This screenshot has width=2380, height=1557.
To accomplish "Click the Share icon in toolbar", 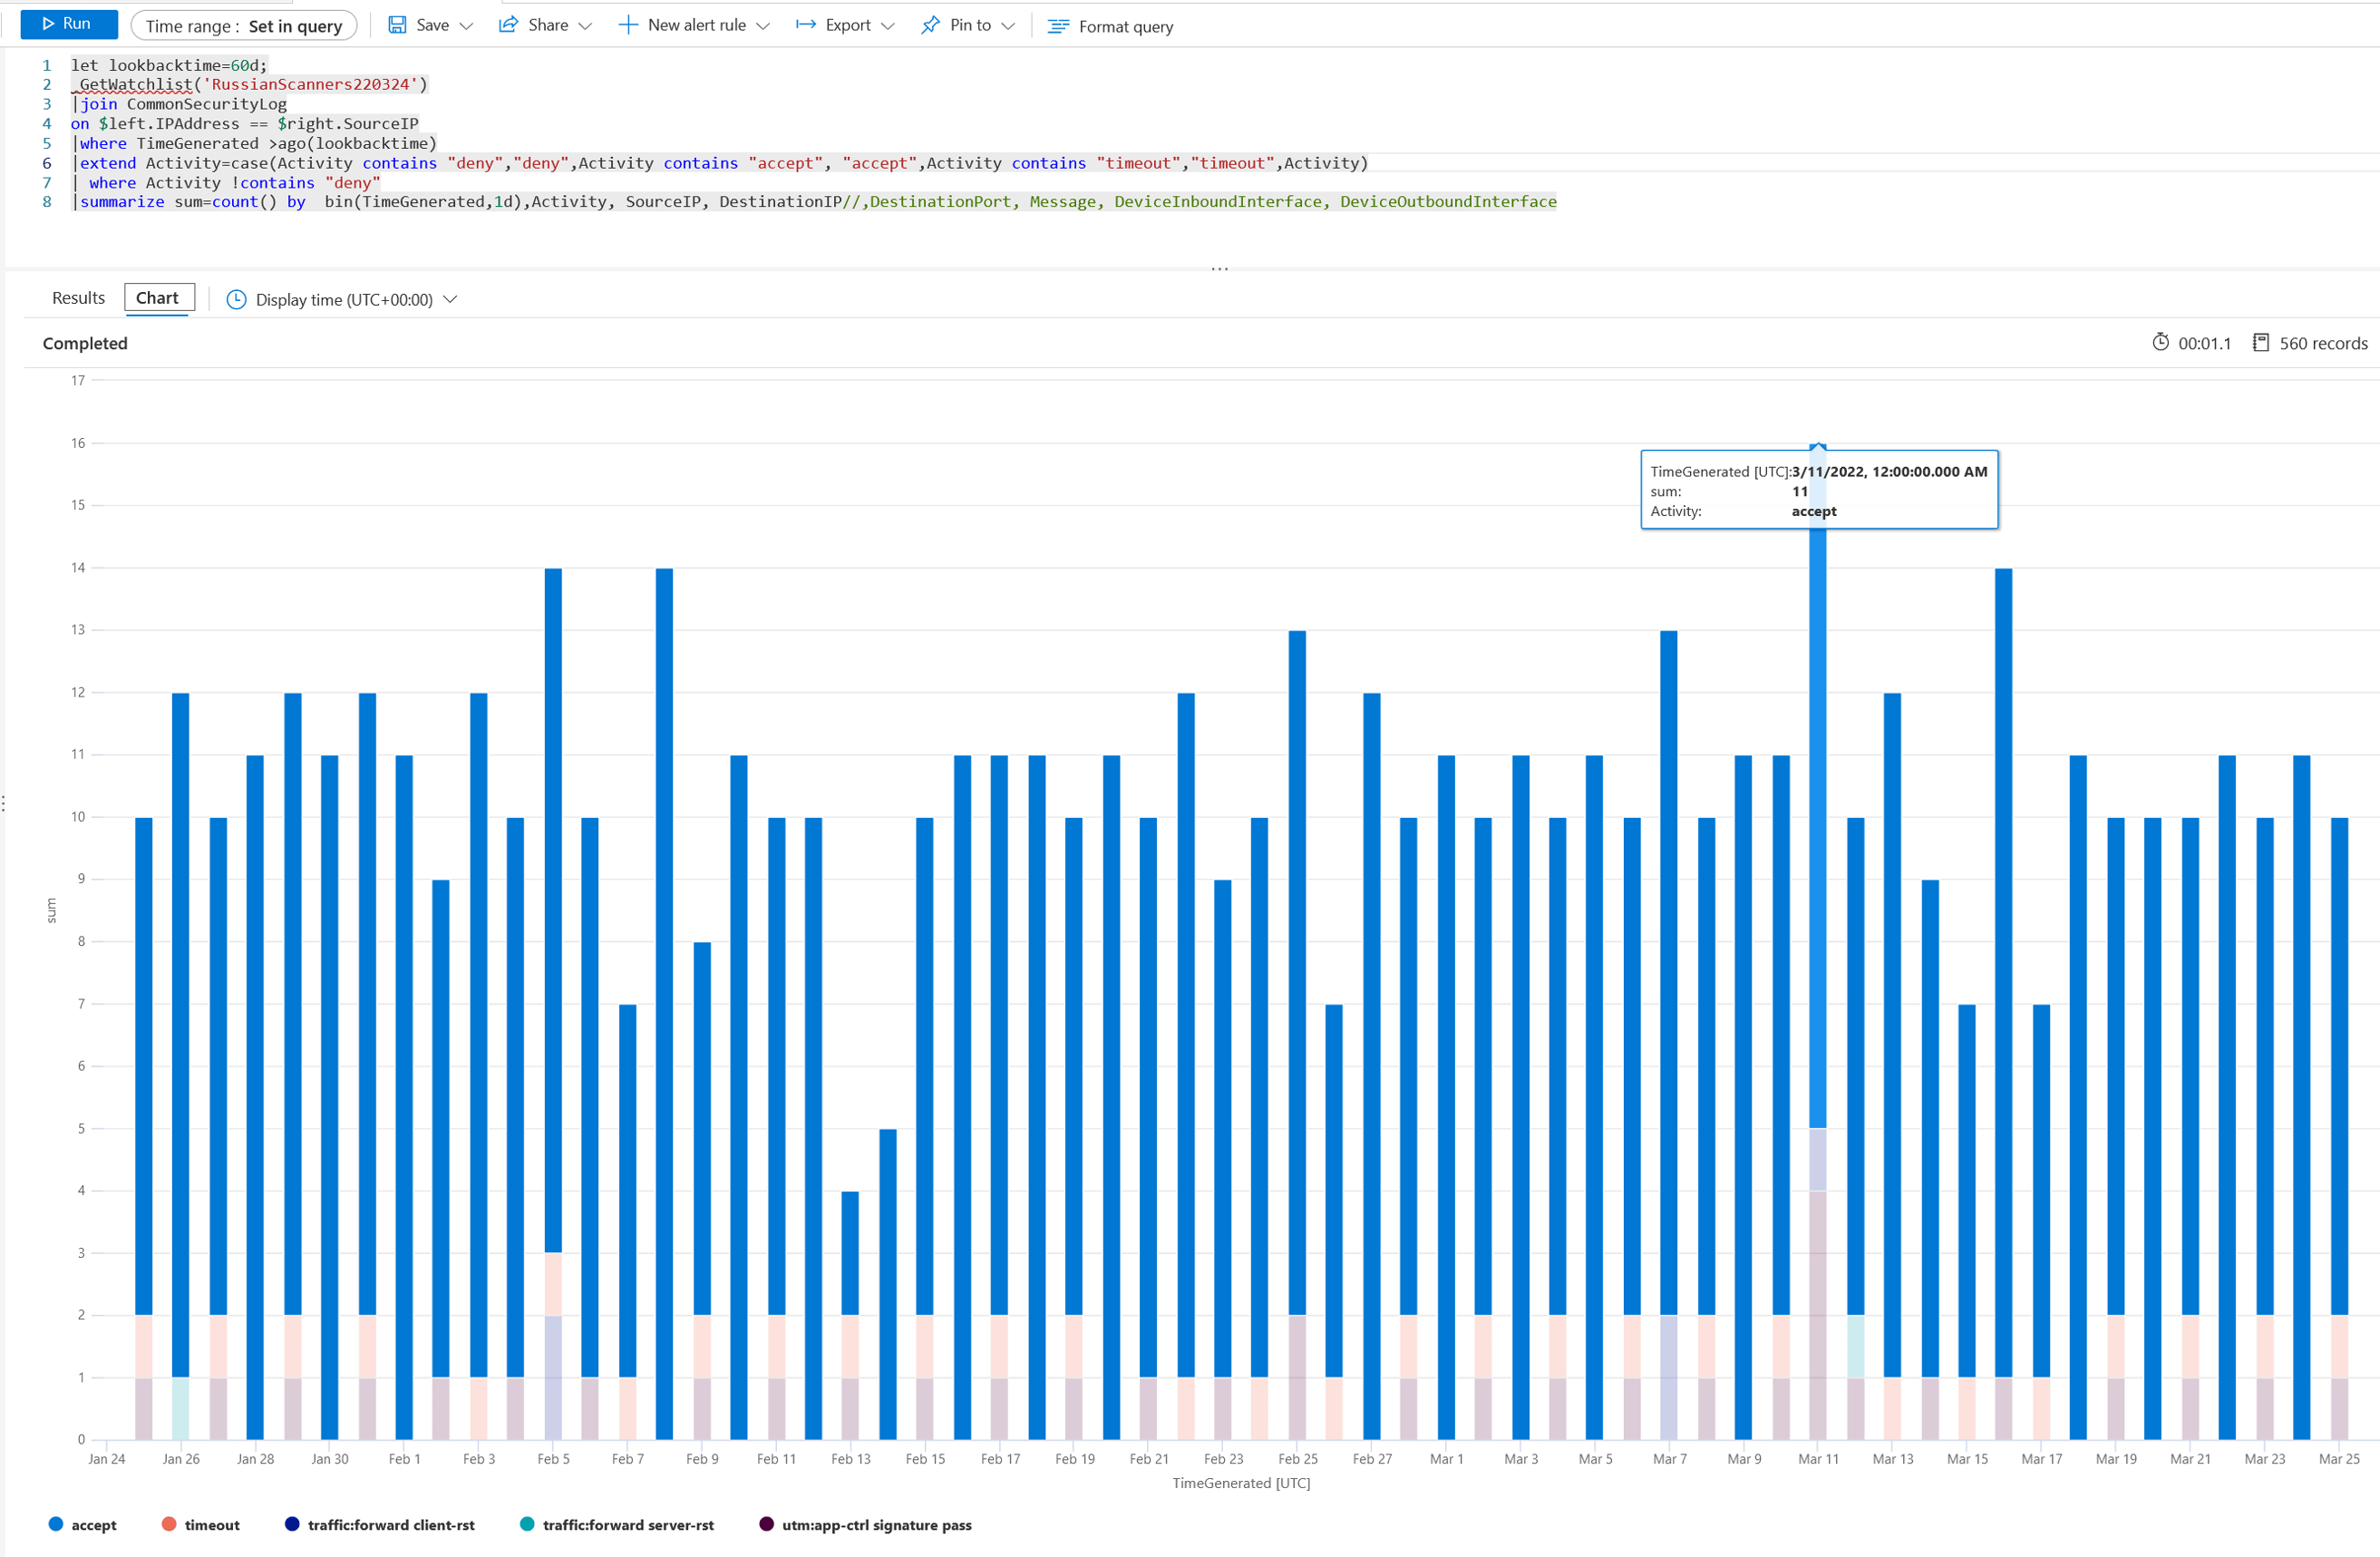I will tap(508, 25).
